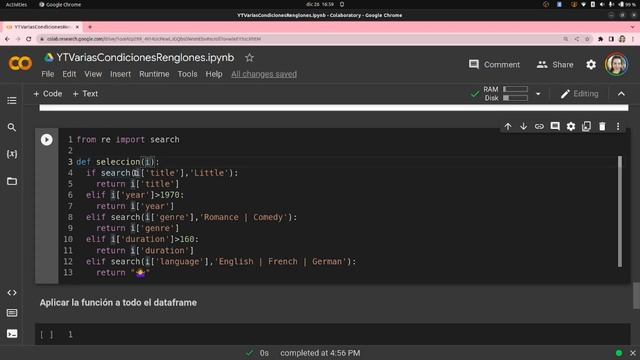
Task: Open the Insert menu
Action: tap(120, 74)
